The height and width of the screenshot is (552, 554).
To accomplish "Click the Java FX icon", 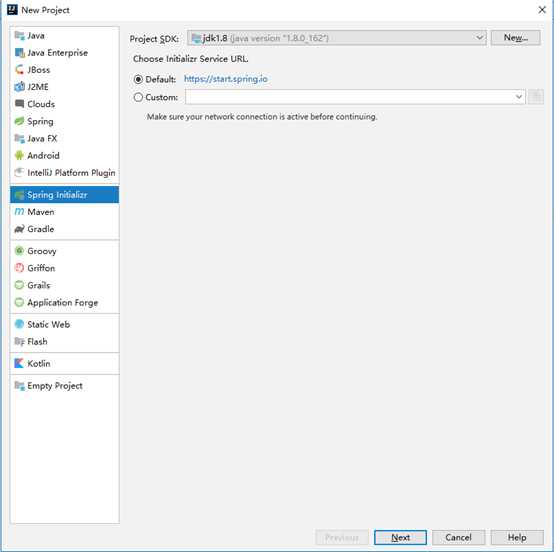I will (x=19, y=138).
